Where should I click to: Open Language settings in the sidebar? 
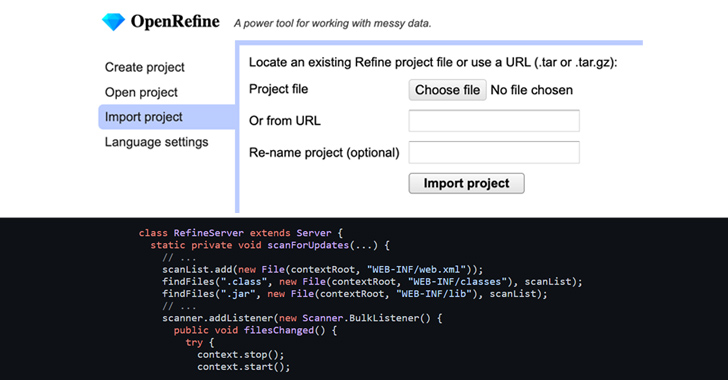(156, 142)
